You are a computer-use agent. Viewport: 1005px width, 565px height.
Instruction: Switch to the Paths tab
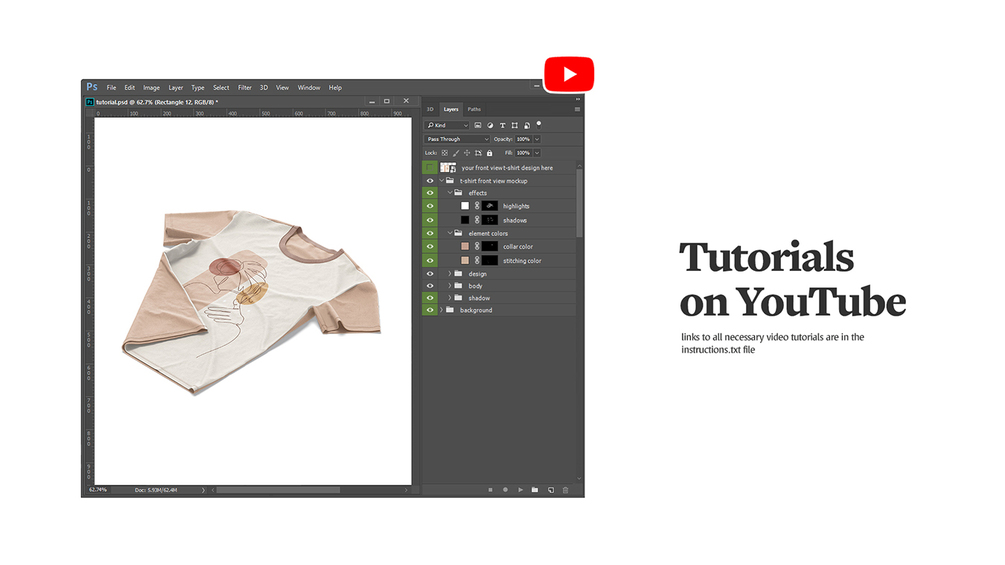coord(474,110)
